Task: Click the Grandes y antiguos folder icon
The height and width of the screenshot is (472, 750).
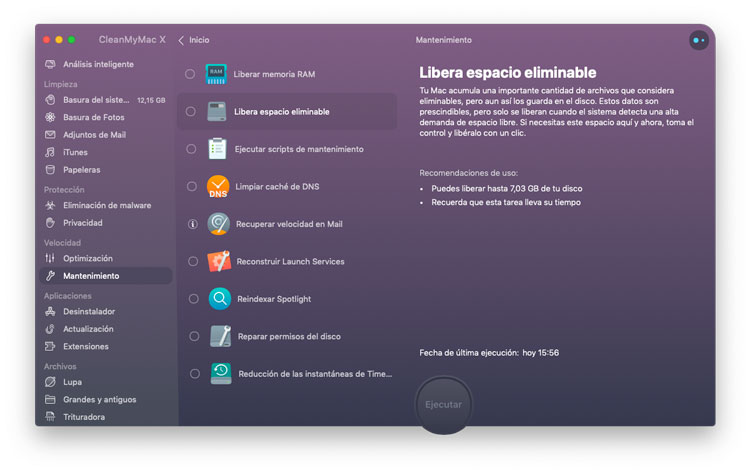Action: 50,399
